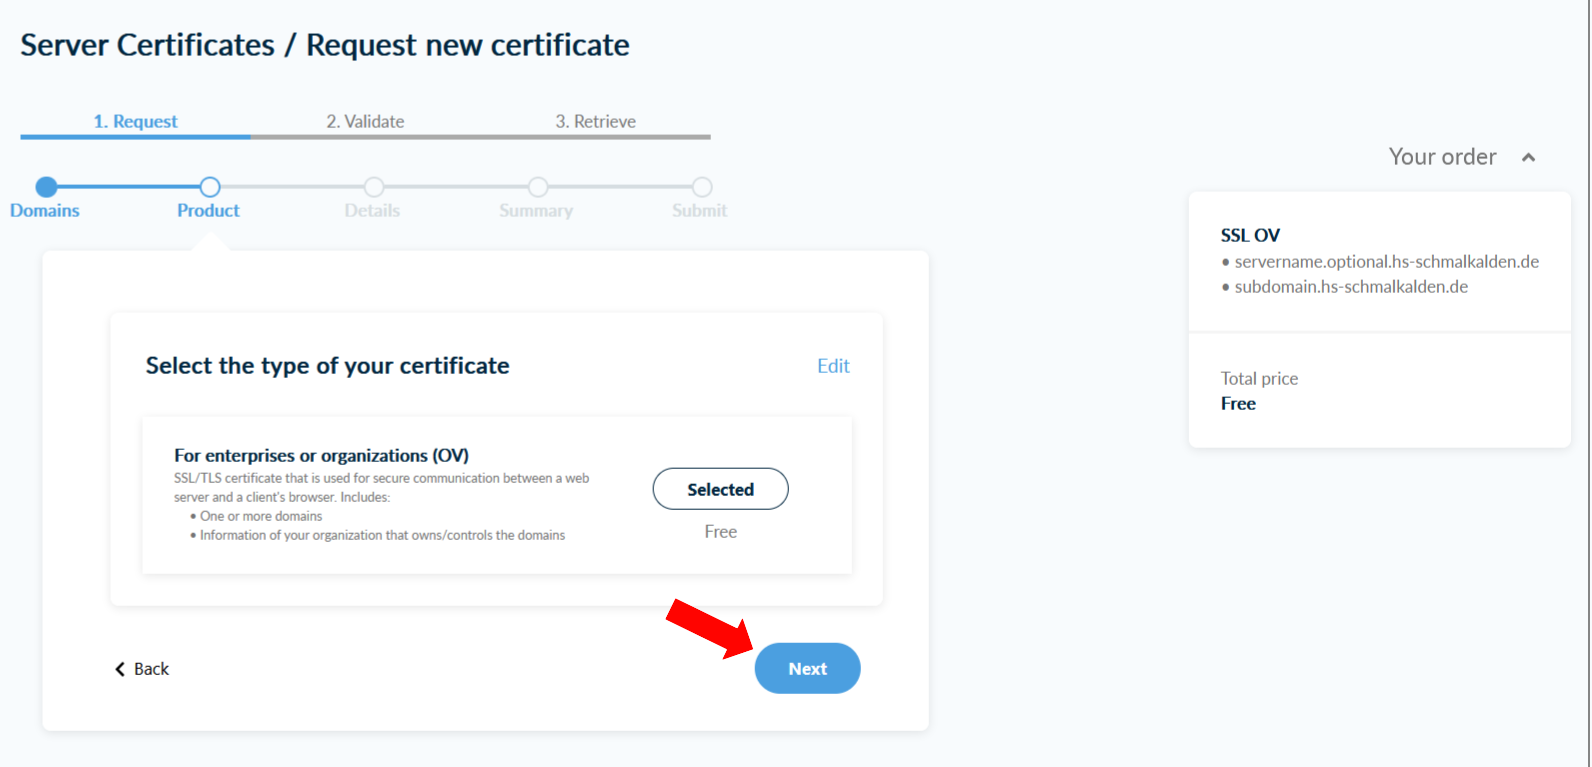1592x767 pixels.
Task: Open the 2. Validate tab
Action: [365, 122]
